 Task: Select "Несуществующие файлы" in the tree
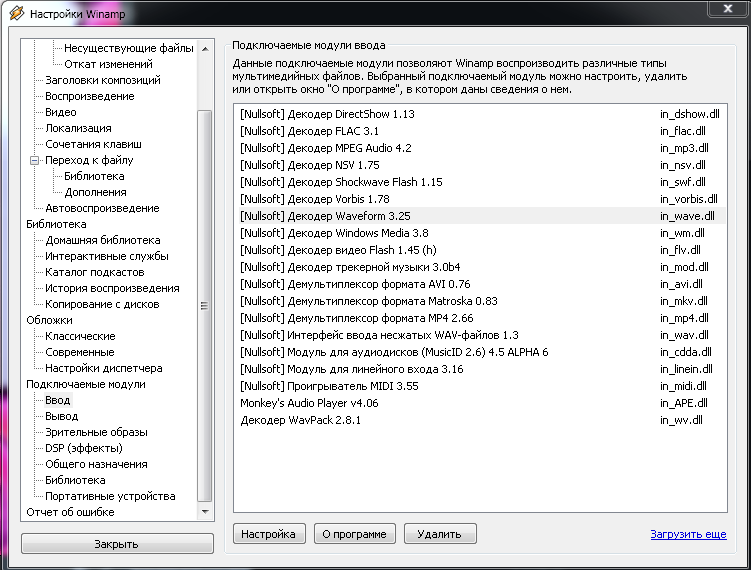[x=129, y=48]
